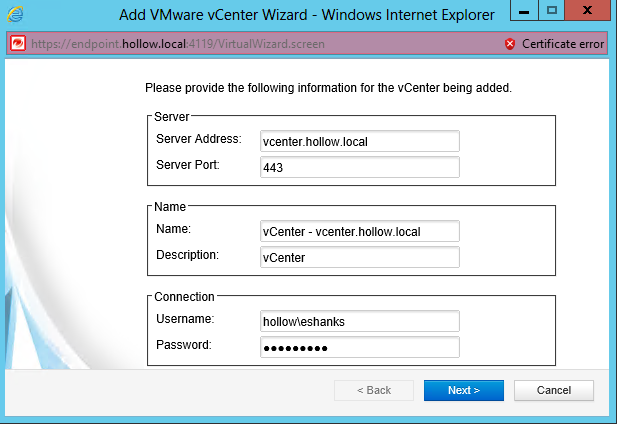Click the masked Password field
617x424 pixels.
point(359,347)
